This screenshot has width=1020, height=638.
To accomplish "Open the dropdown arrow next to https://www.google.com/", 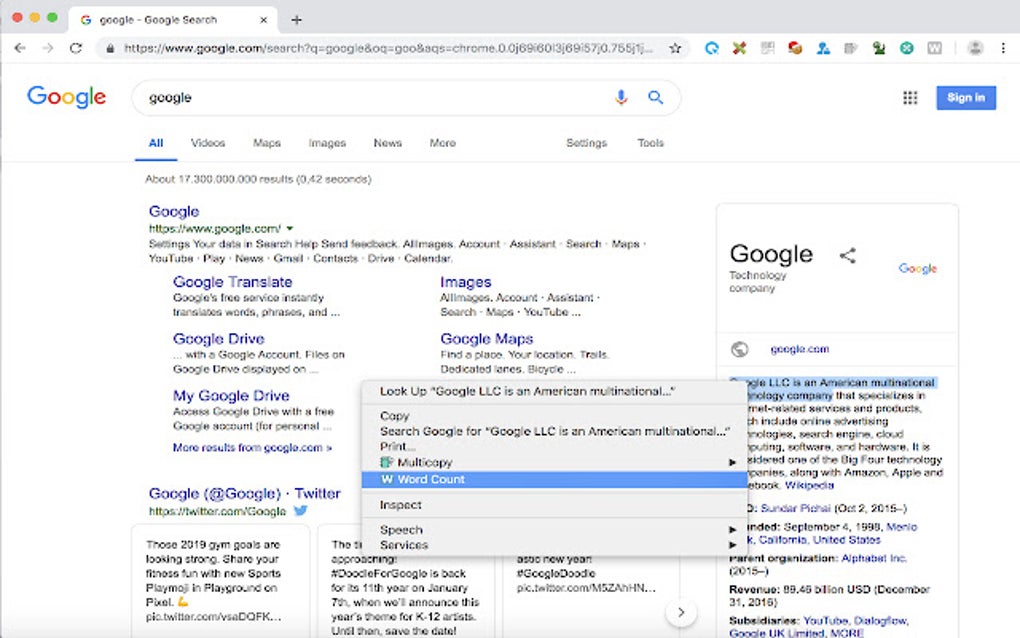I will [290, 228].
